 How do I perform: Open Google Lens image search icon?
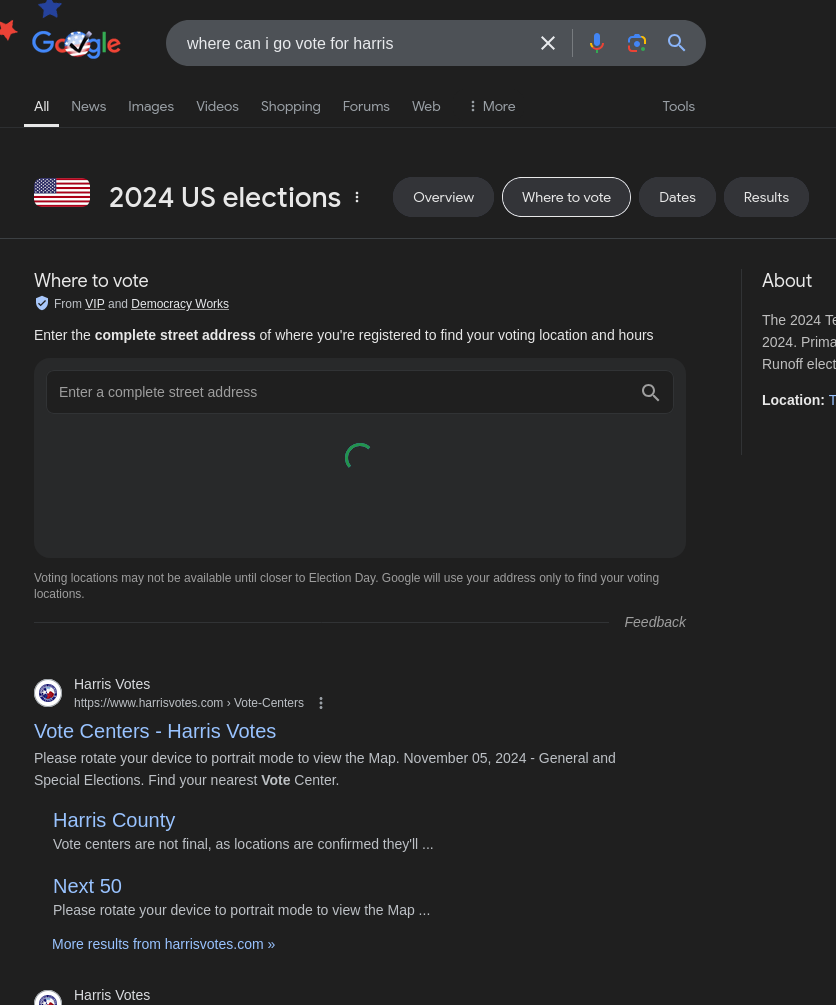[x=637, y=43]
